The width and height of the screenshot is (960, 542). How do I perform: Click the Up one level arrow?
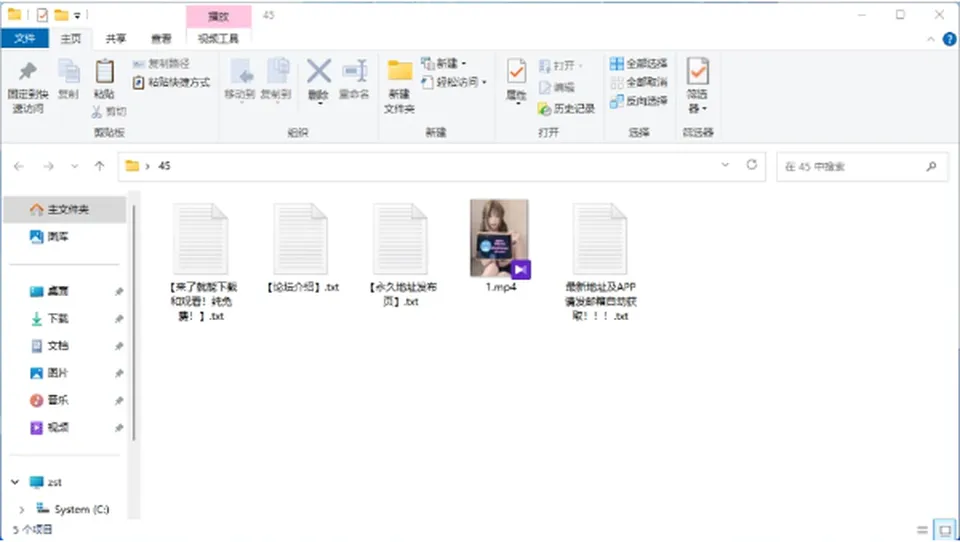[x=99, y=166]
